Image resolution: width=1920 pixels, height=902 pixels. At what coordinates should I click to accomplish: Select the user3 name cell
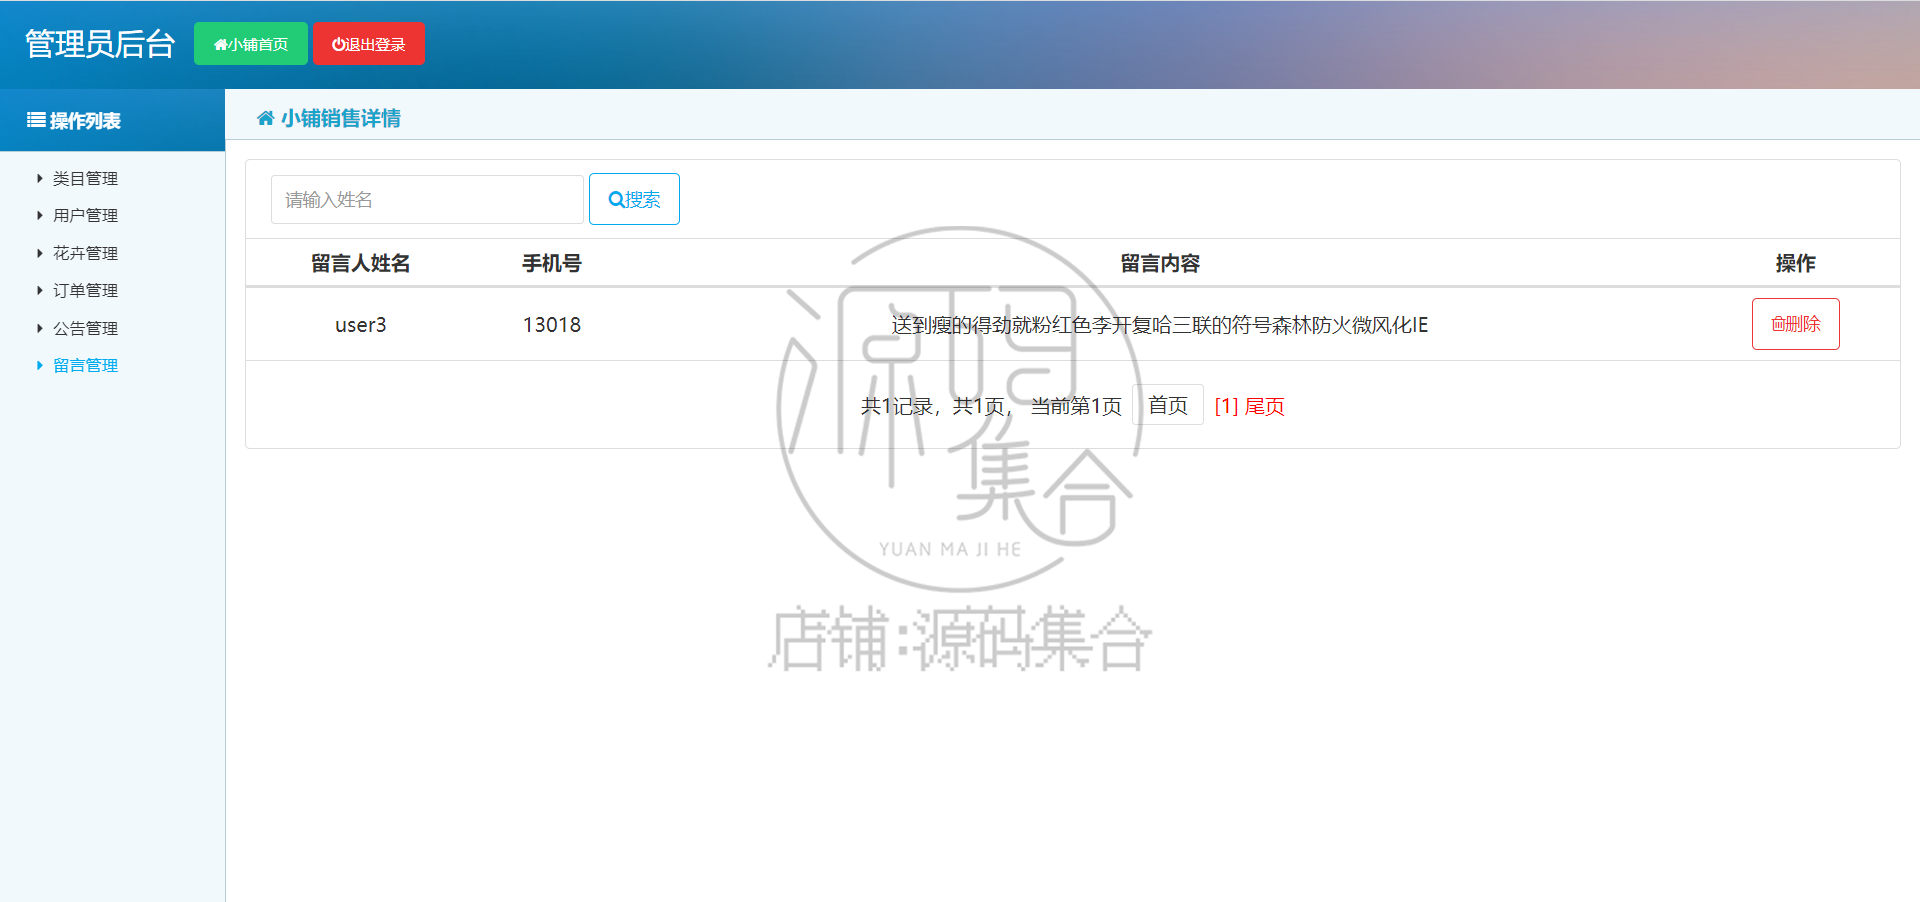point(360,325)
